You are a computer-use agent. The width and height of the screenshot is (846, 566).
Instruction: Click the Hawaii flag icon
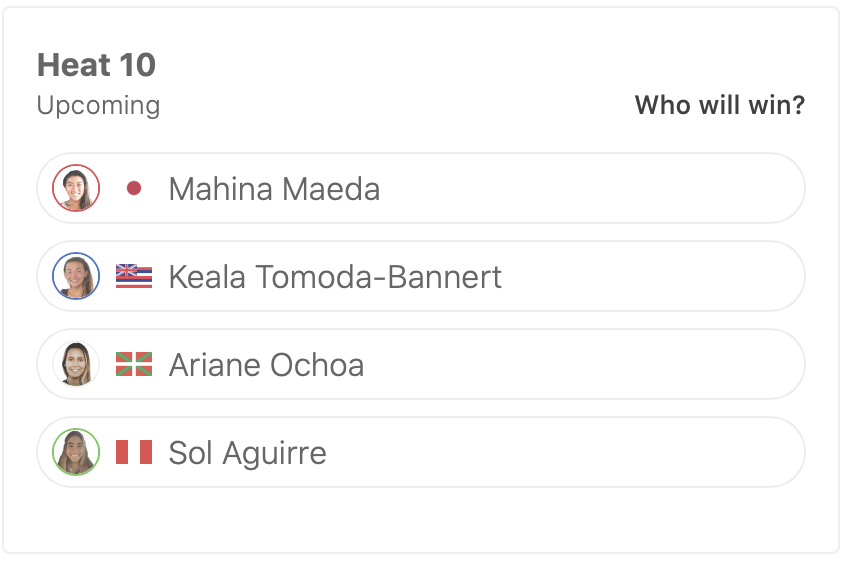[x=134, y=276]
